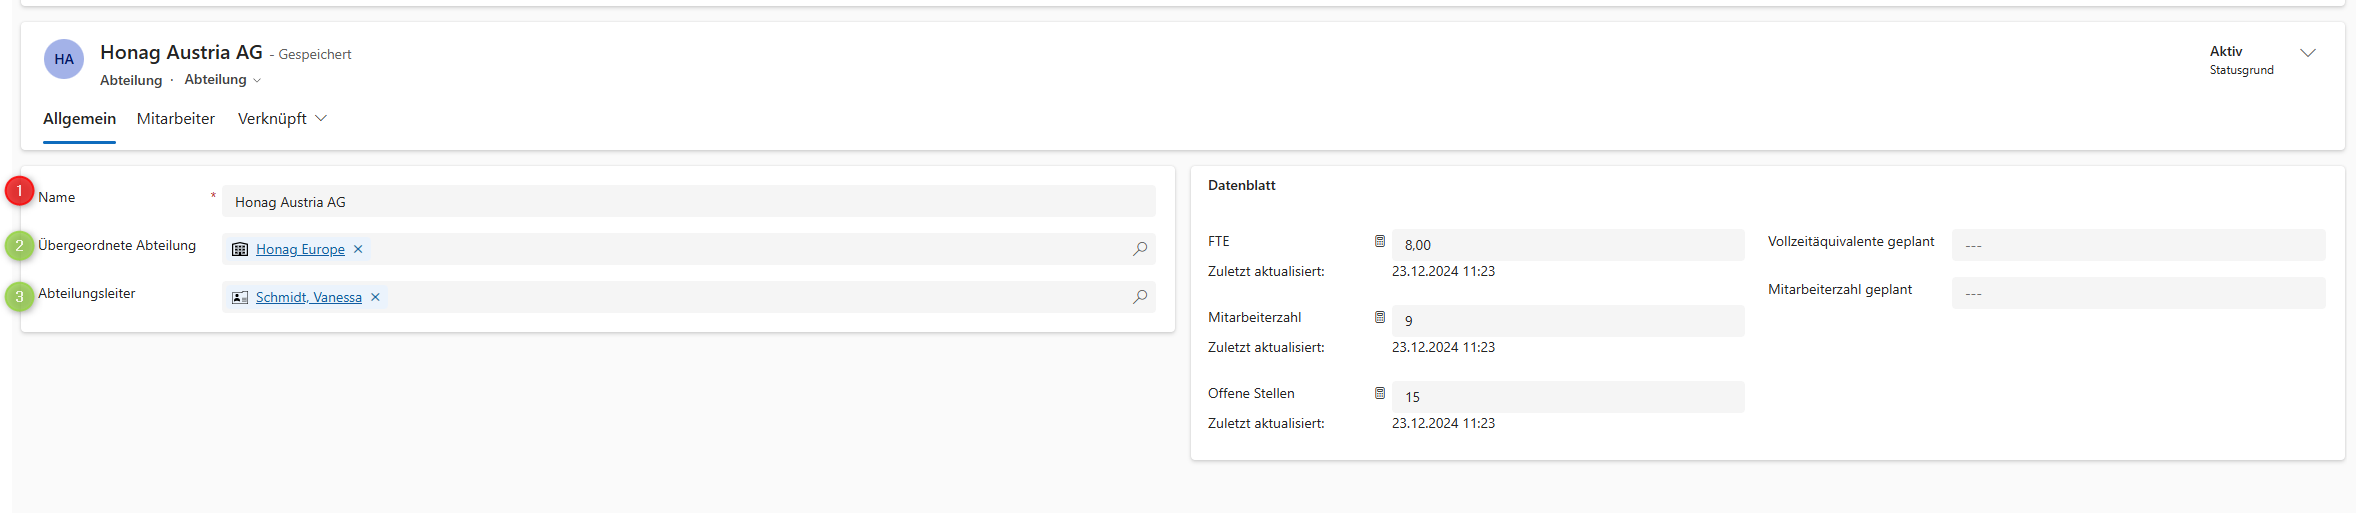The image size is (2356, 513).
Task: Remove Honag Europe from parent department
Action: (358, 249)
